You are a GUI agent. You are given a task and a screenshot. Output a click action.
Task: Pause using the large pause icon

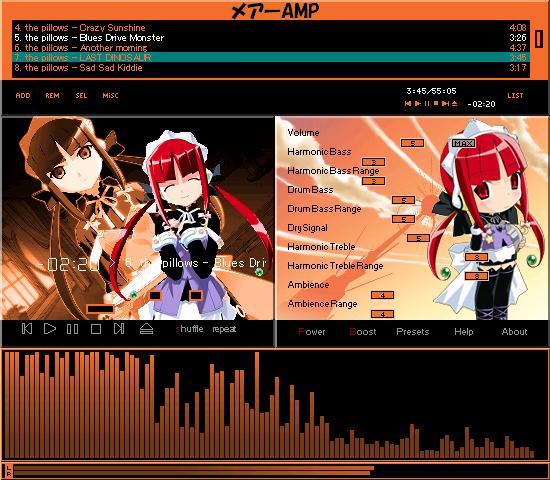(x=73, y=329)
